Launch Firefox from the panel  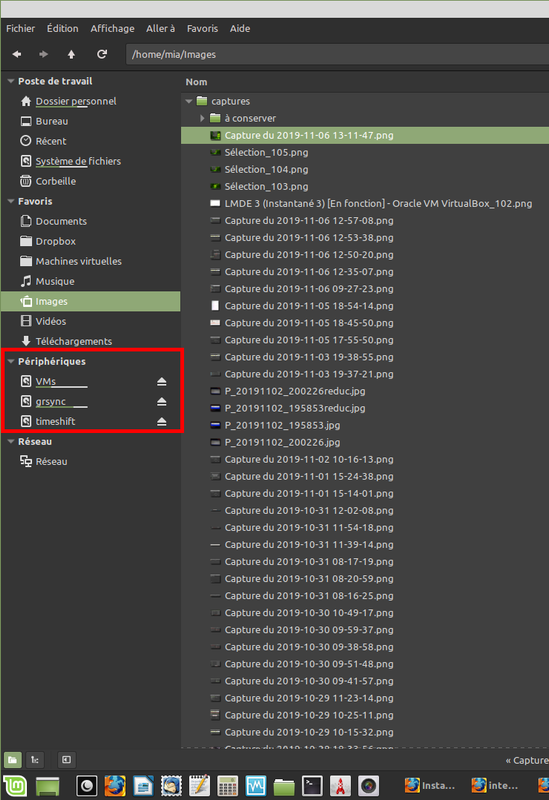[115, 786]
